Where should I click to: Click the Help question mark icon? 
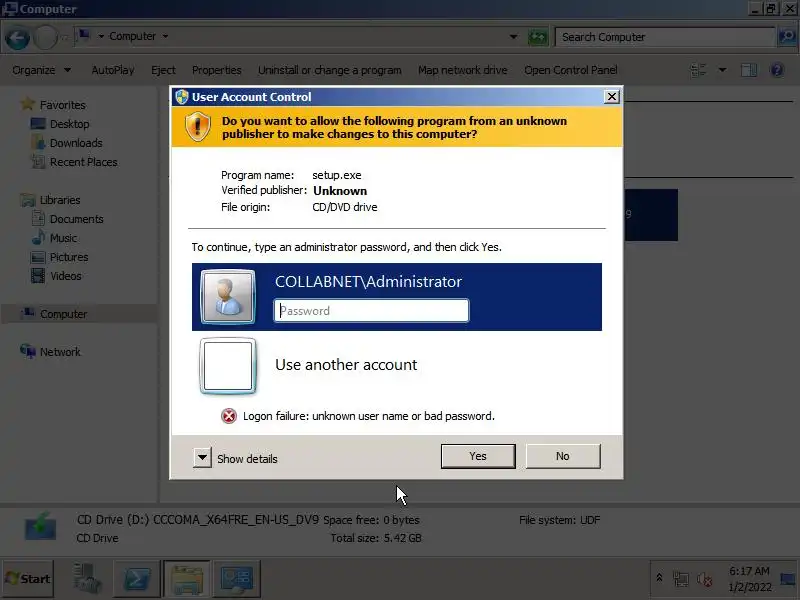tap(777, 70)
